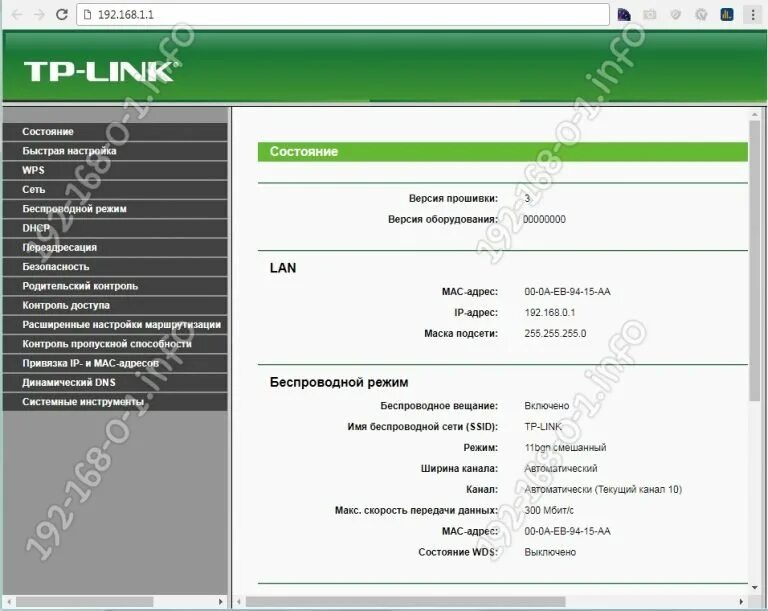Screen dimensions: 768x611
Task: Click the Состояние WDS label
Action: pyautogui.click(x=458, y=552)
